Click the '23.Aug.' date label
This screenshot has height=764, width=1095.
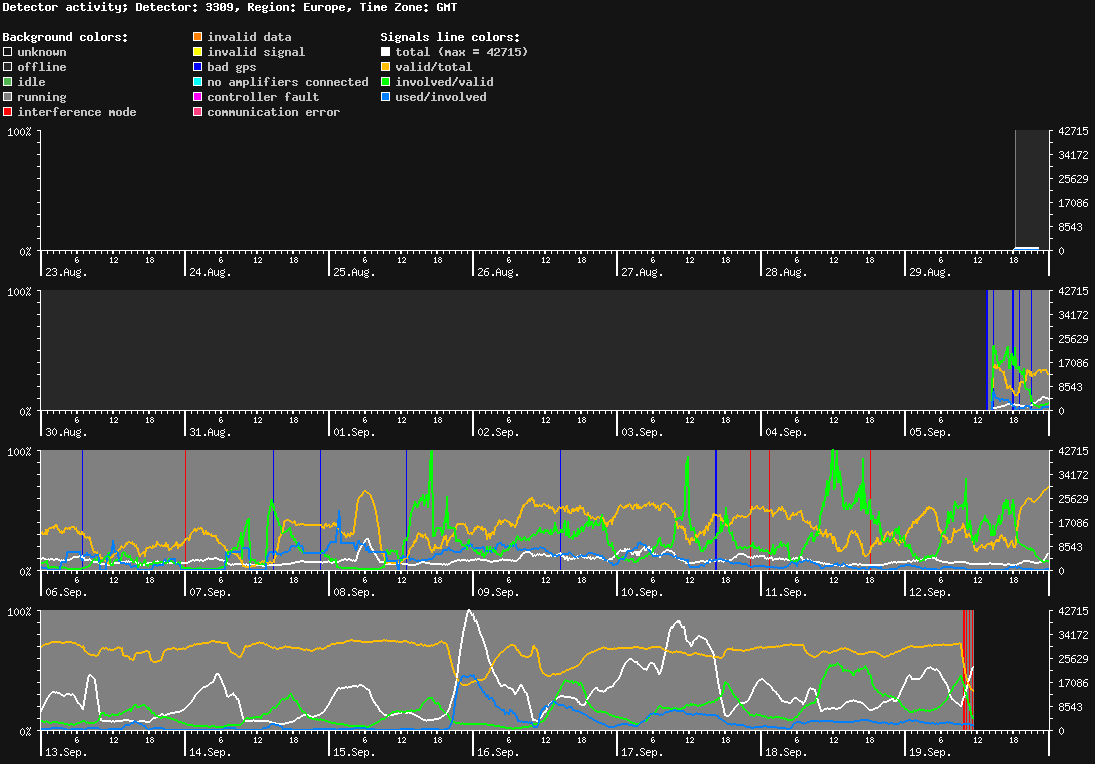[66, 272]
